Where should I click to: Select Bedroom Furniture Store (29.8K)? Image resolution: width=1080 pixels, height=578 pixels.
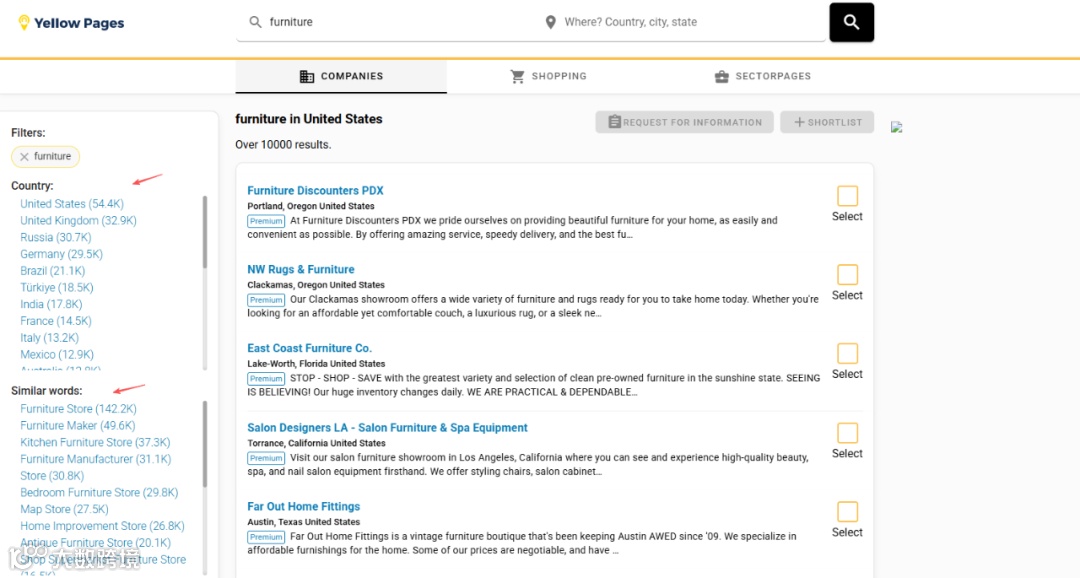pos(99,493)
